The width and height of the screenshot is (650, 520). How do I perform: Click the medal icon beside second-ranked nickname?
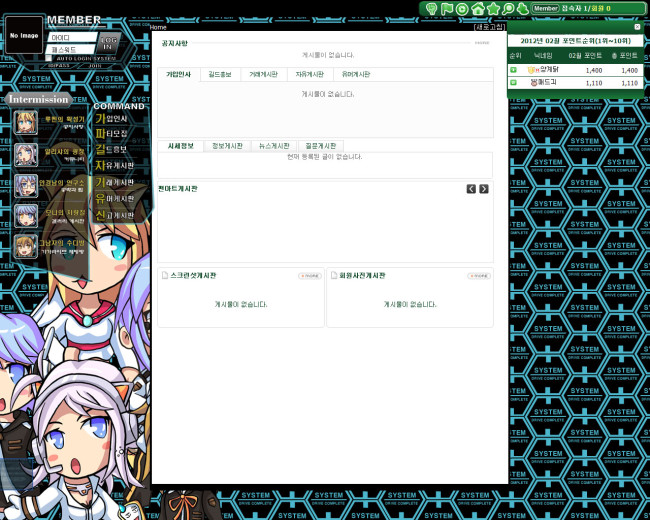534,83
